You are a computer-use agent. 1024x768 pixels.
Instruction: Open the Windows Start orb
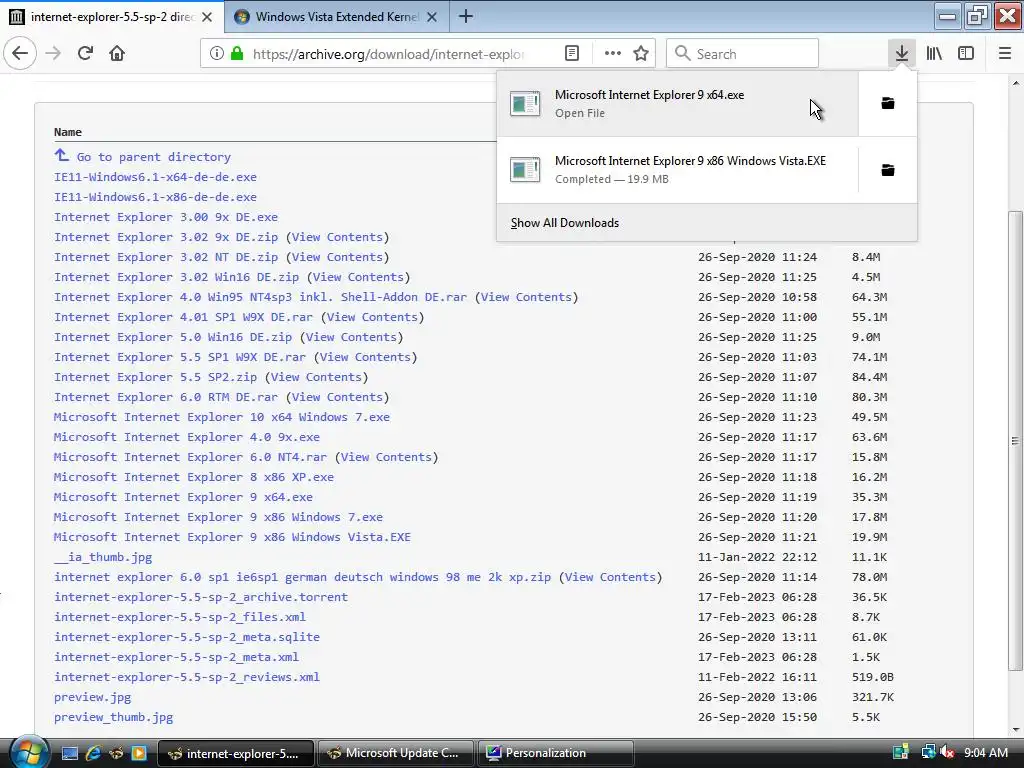(x=29, y=752)
